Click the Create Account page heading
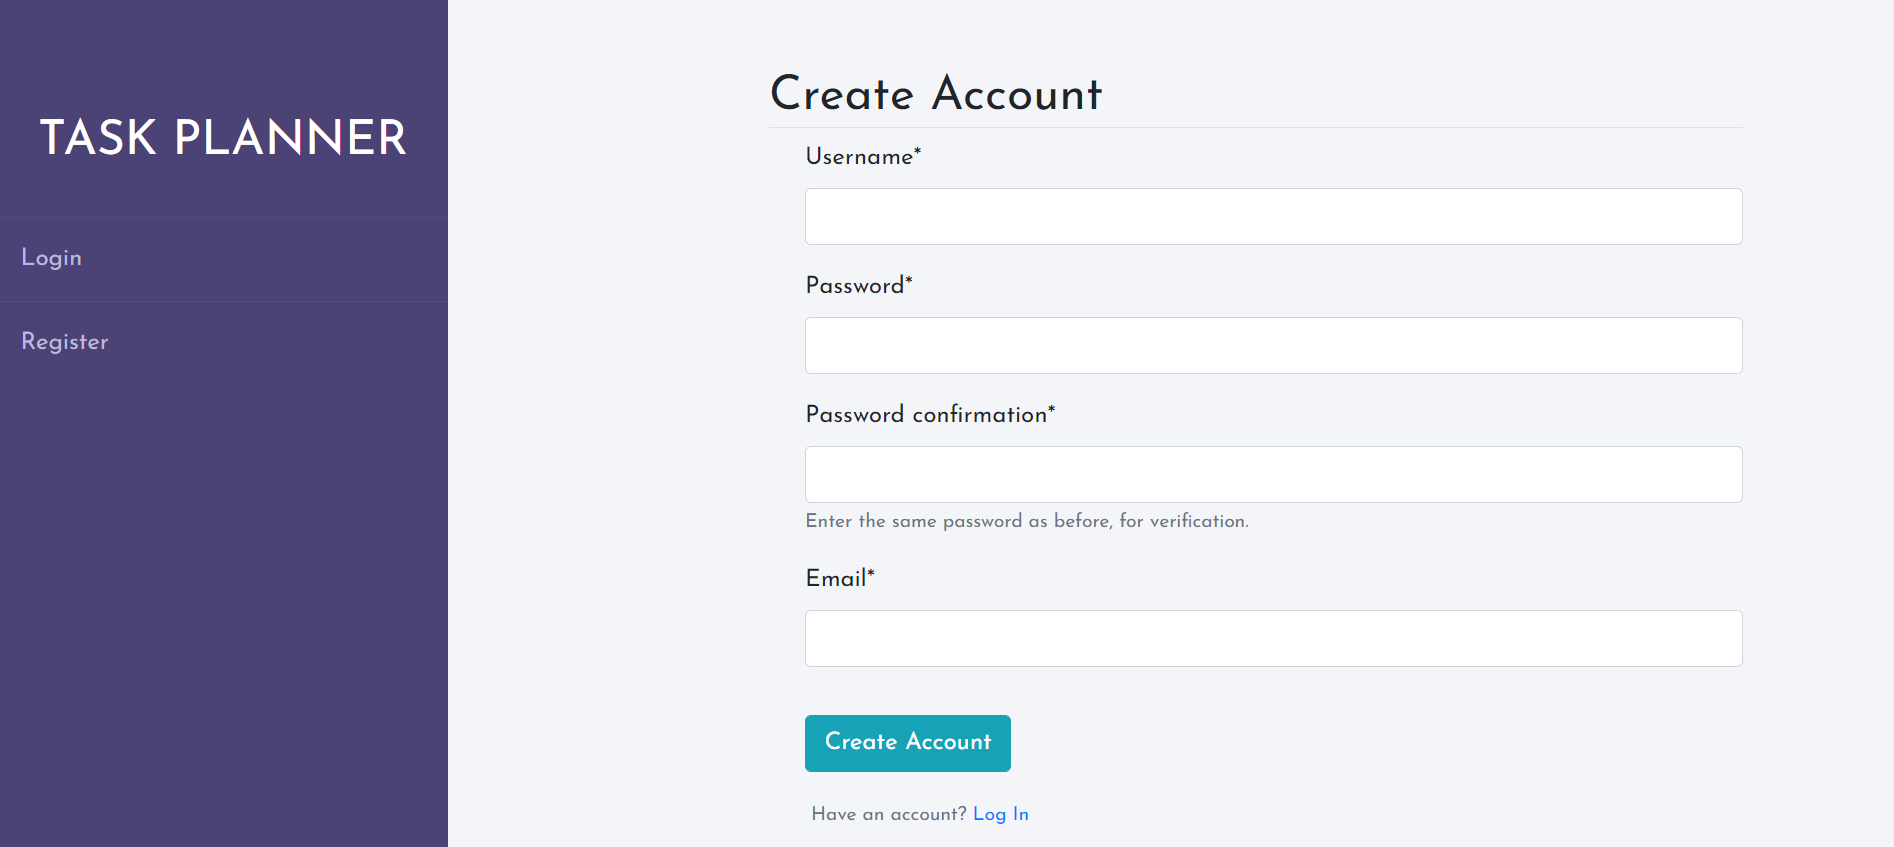 coord(934,94)
